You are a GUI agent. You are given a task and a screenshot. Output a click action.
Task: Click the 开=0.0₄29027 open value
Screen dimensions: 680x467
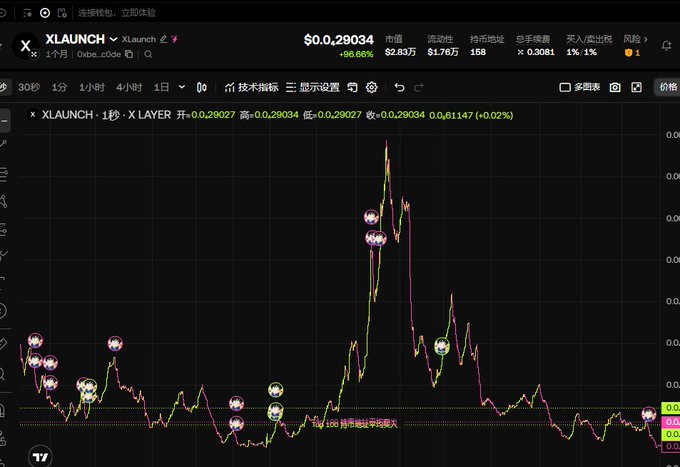206,115
